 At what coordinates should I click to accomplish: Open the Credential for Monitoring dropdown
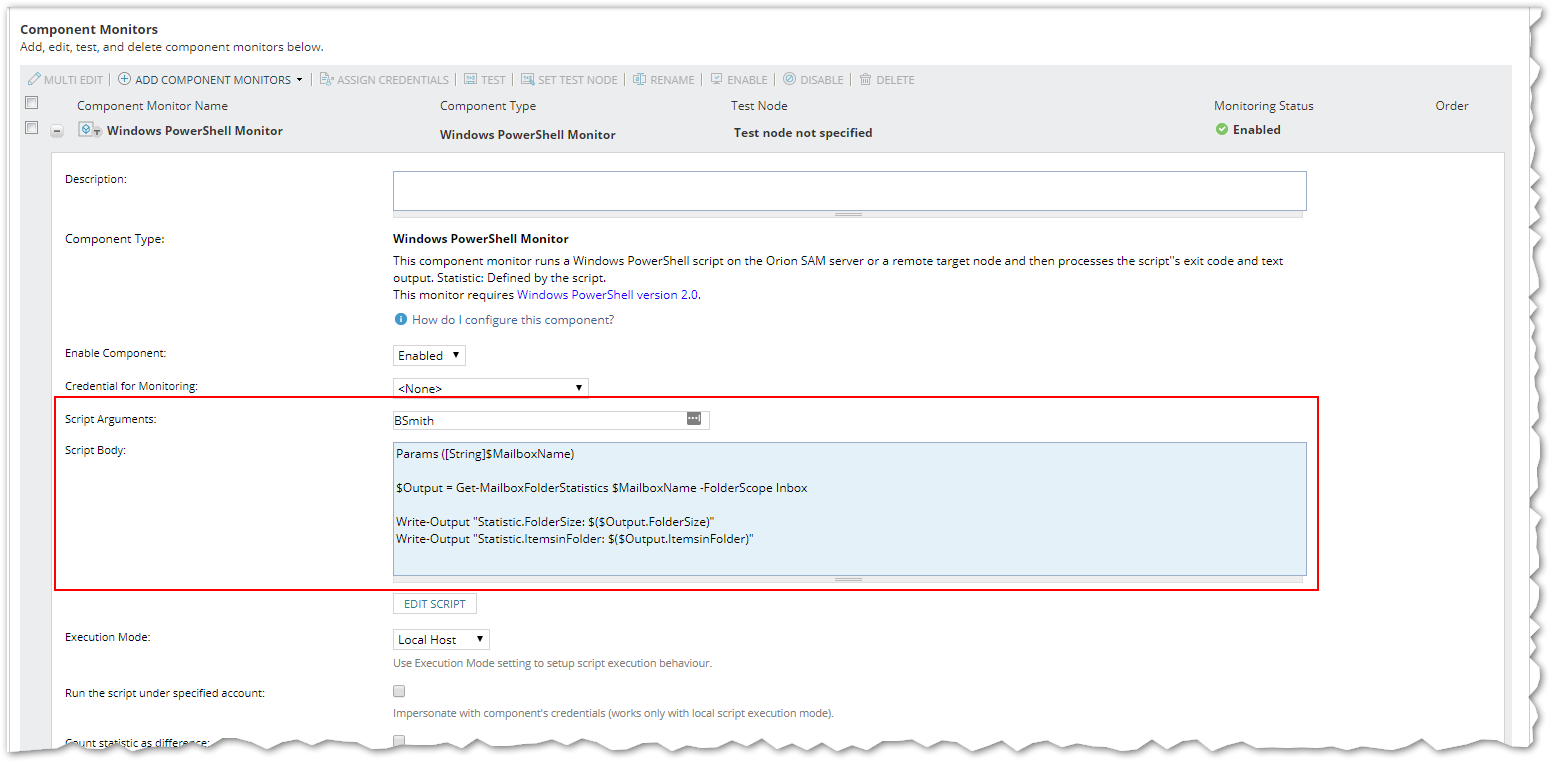click(491, 388)
